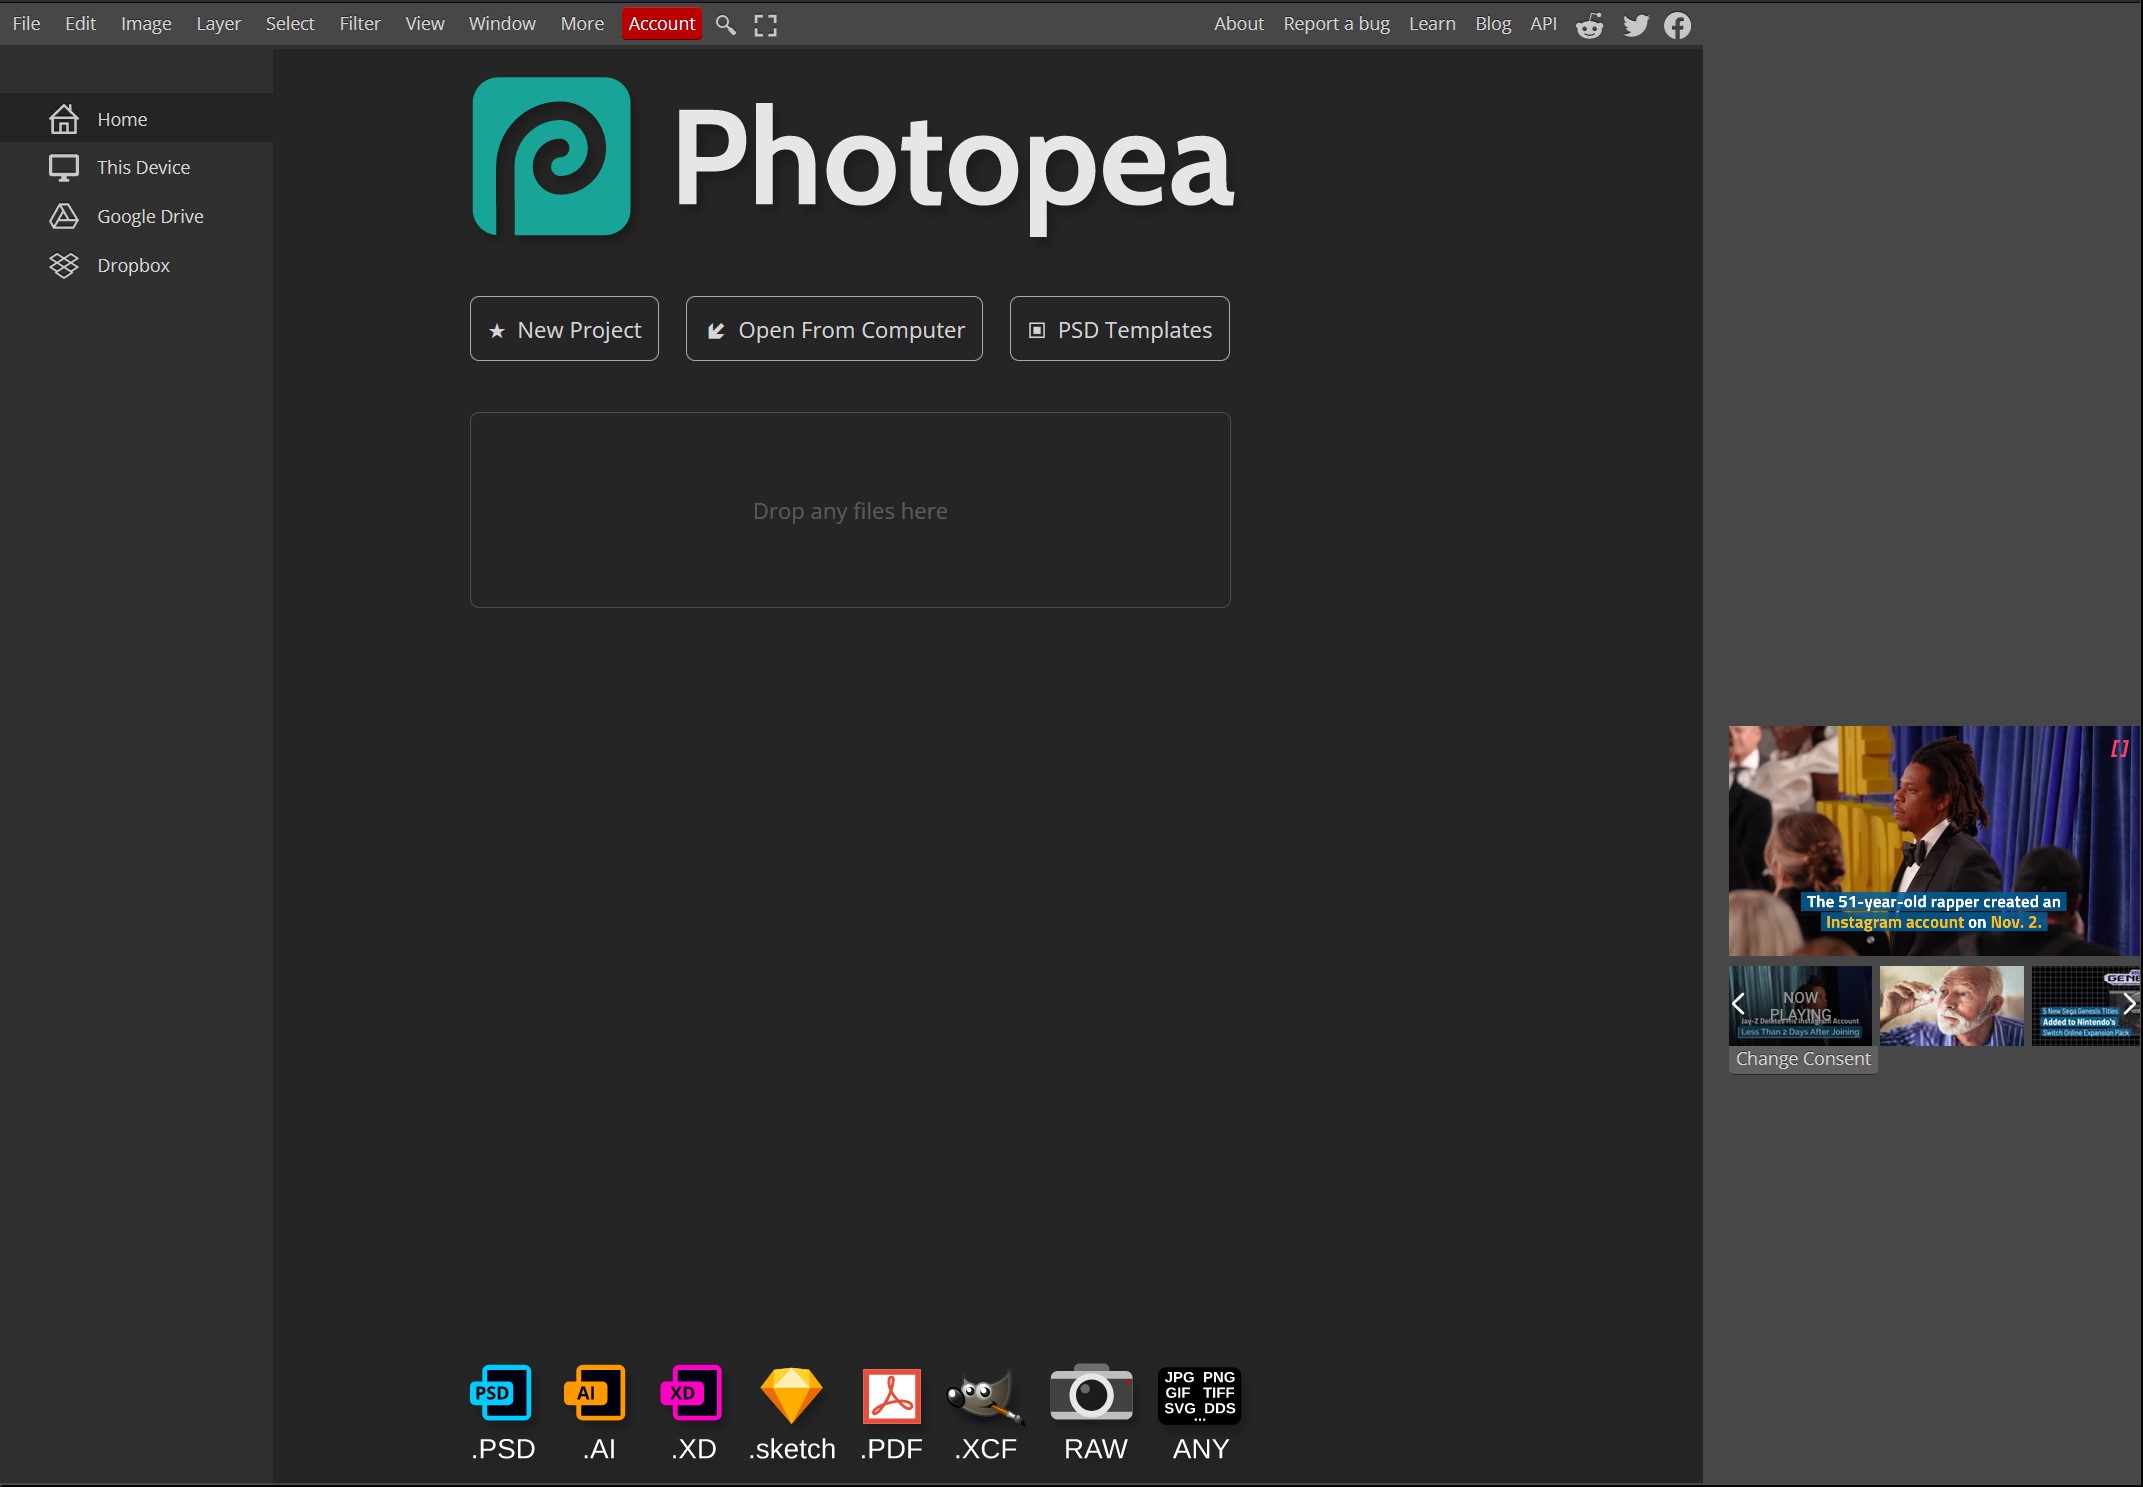Viewport: 2143px width, 1487px height.
Task: Click inside the Drop any files here area
Action: 849,510
